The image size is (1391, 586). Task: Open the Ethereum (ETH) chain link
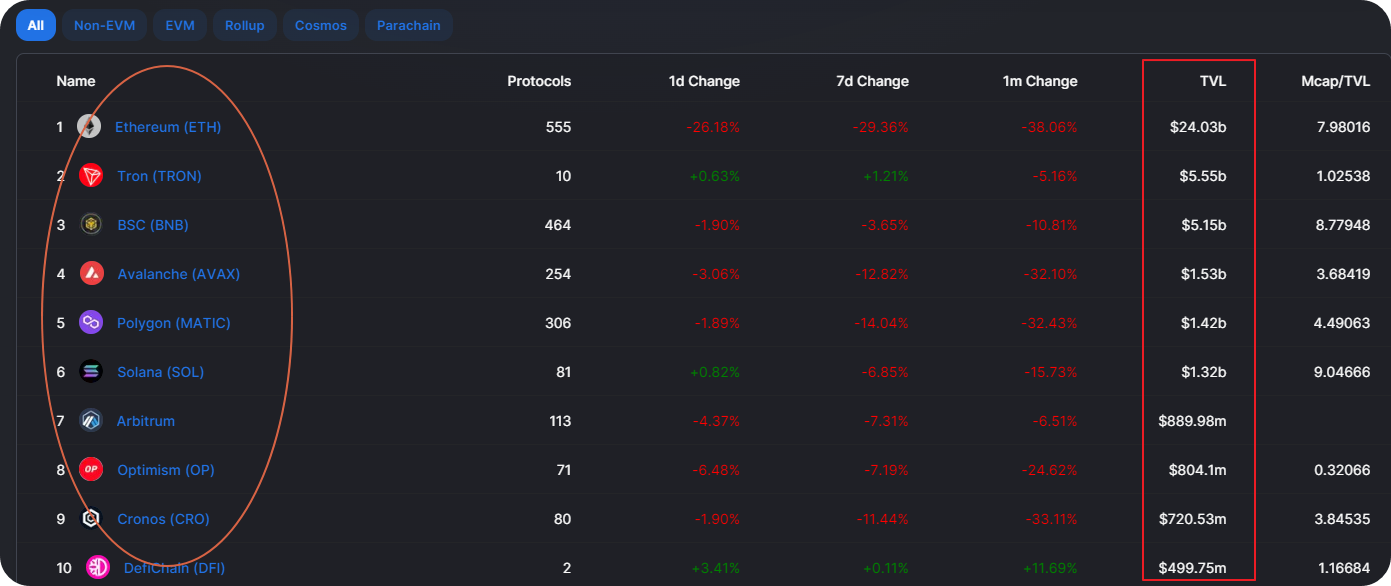[x=168, y=127]
